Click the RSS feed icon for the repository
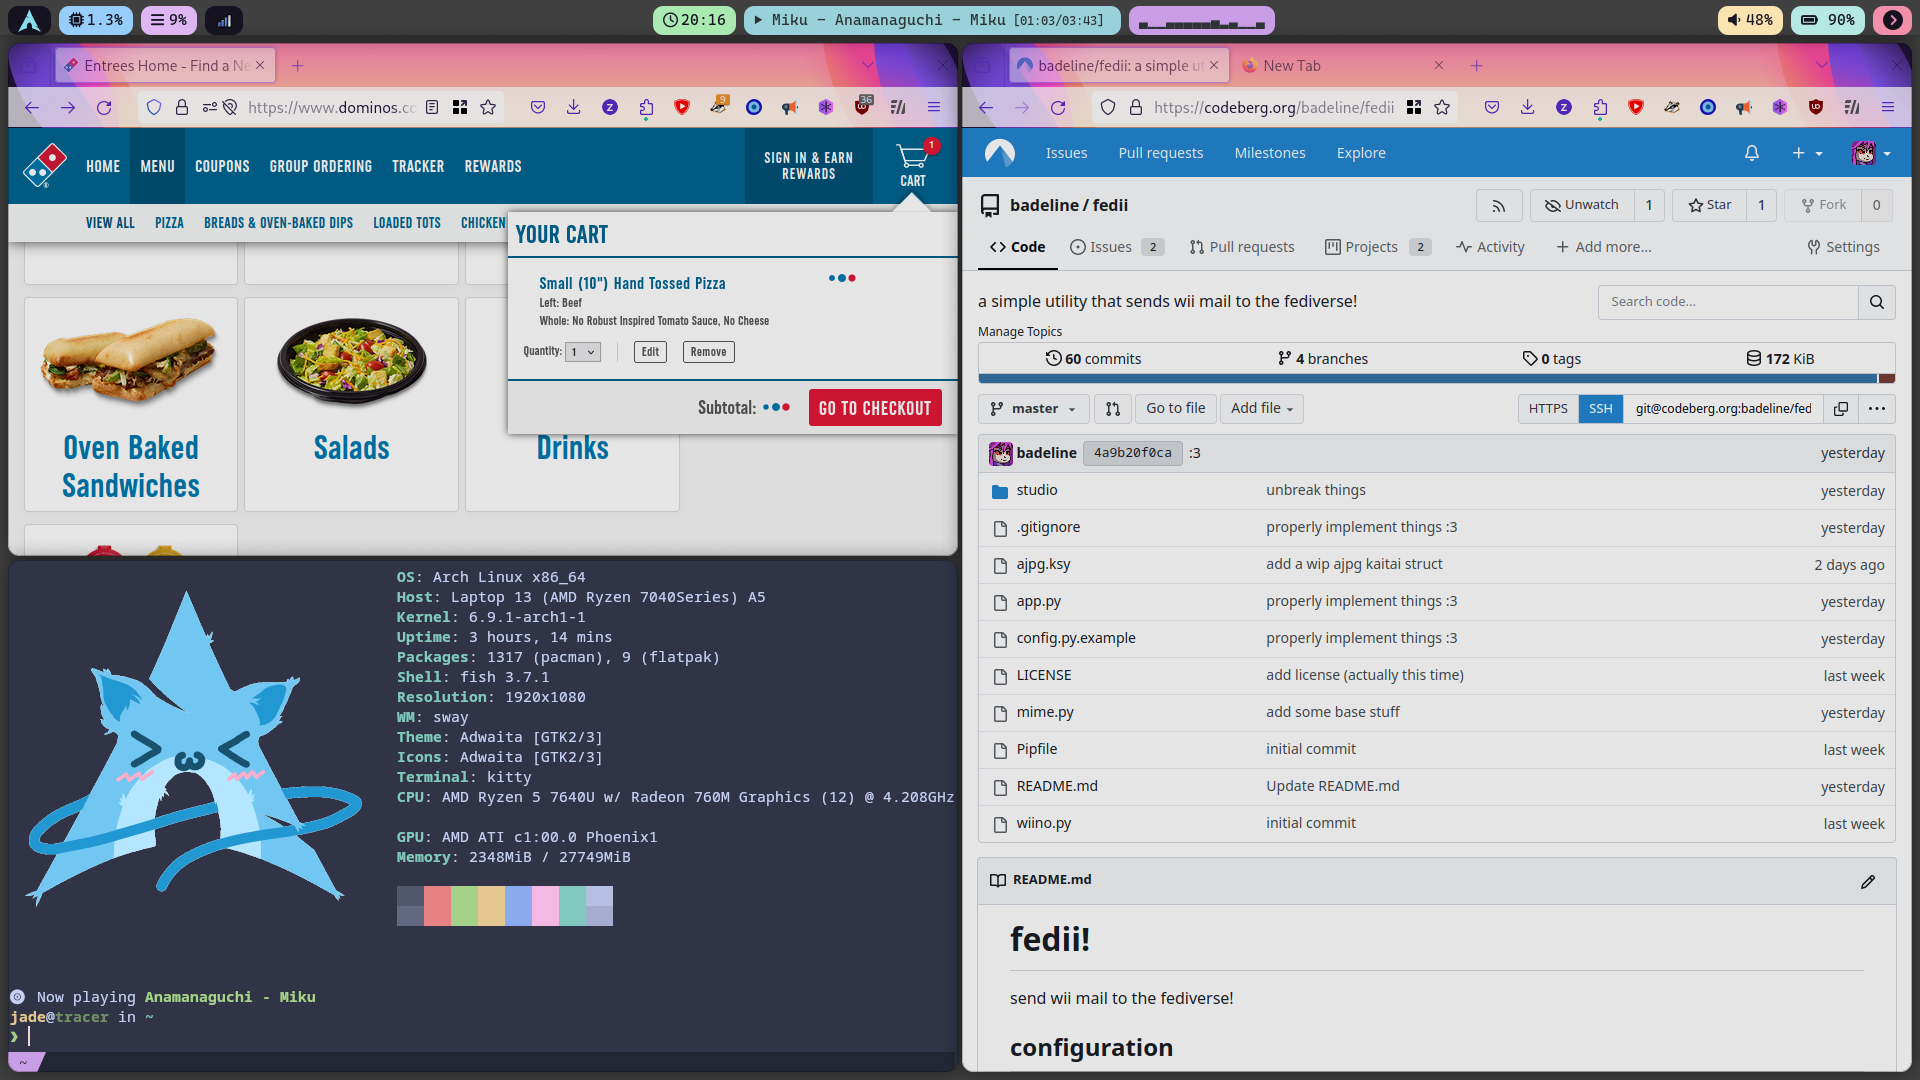This screenshot has width=1920, height=1080. (1498, 205)
